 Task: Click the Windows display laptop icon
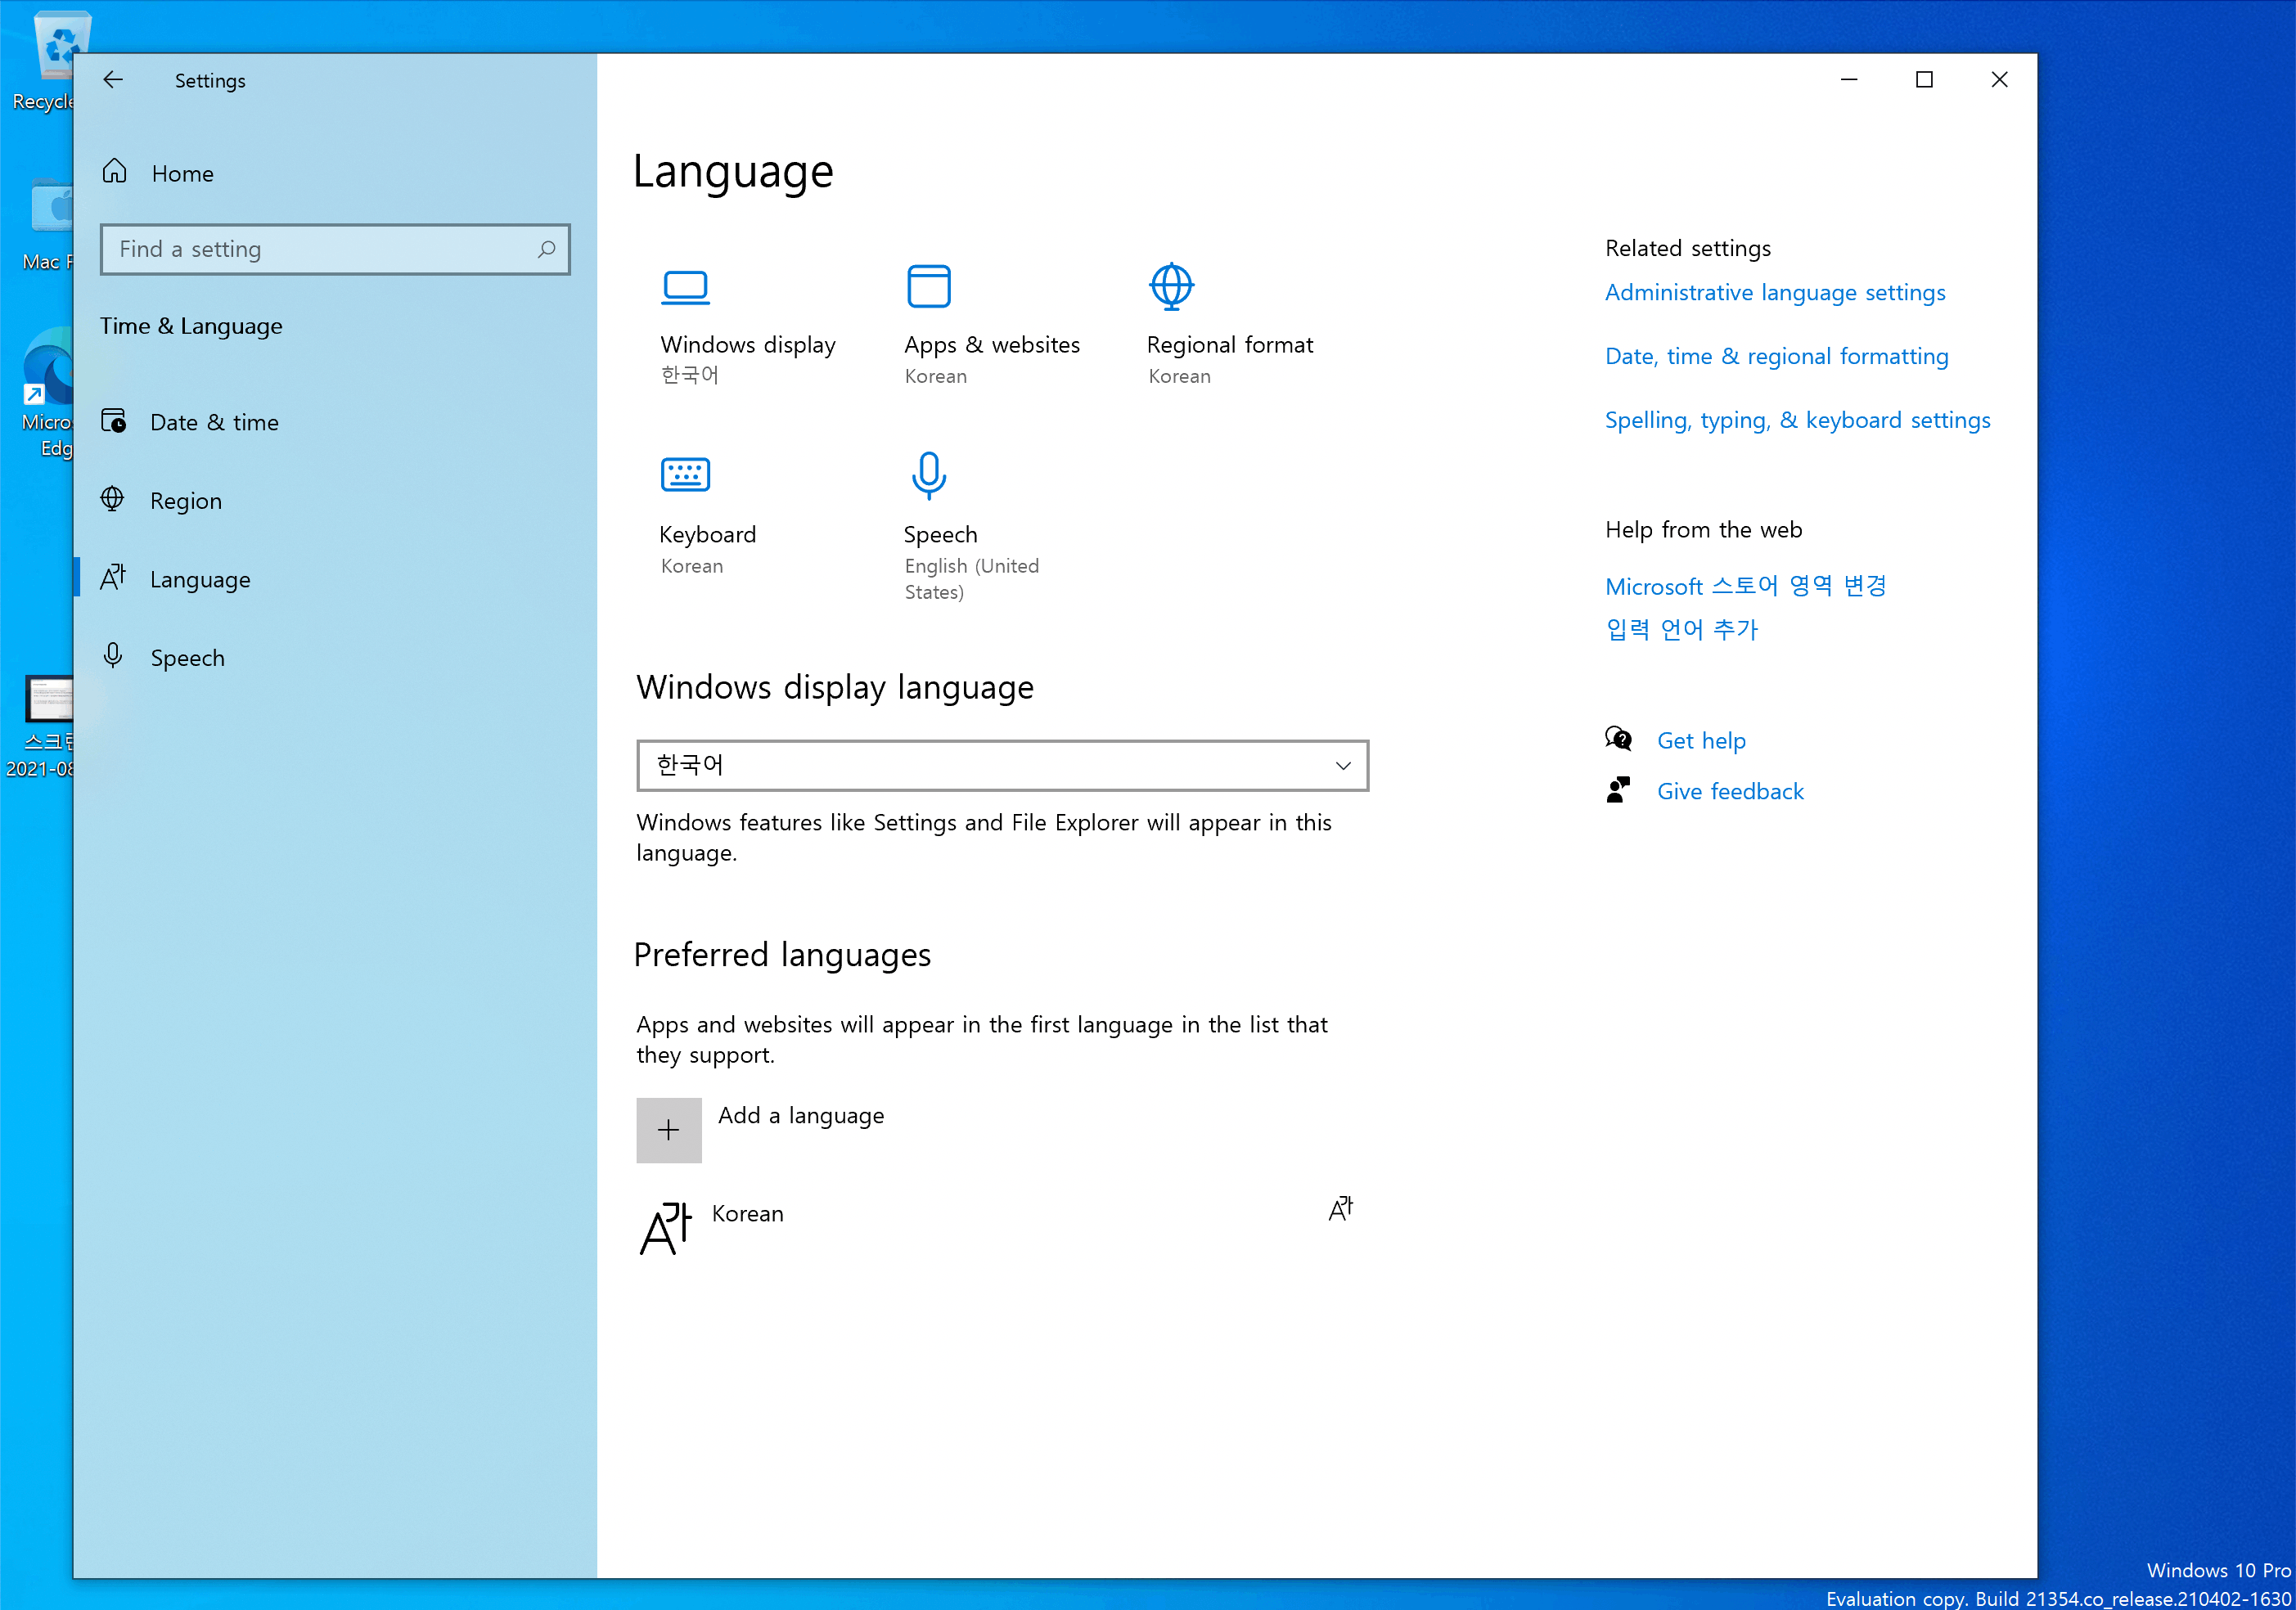tap(685, 287)
